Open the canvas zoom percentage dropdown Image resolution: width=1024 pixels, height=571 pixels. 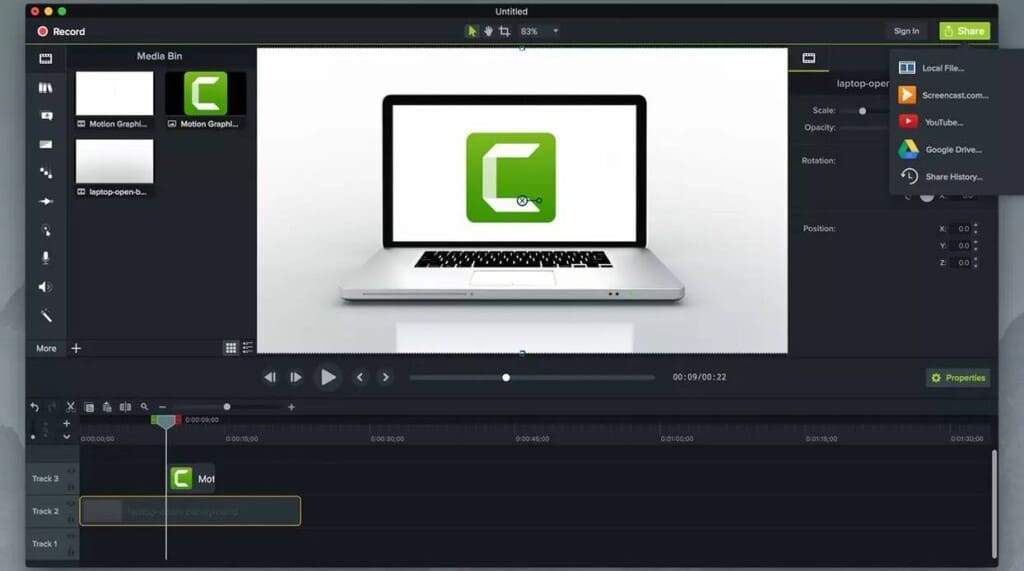[x=539, y=31]
